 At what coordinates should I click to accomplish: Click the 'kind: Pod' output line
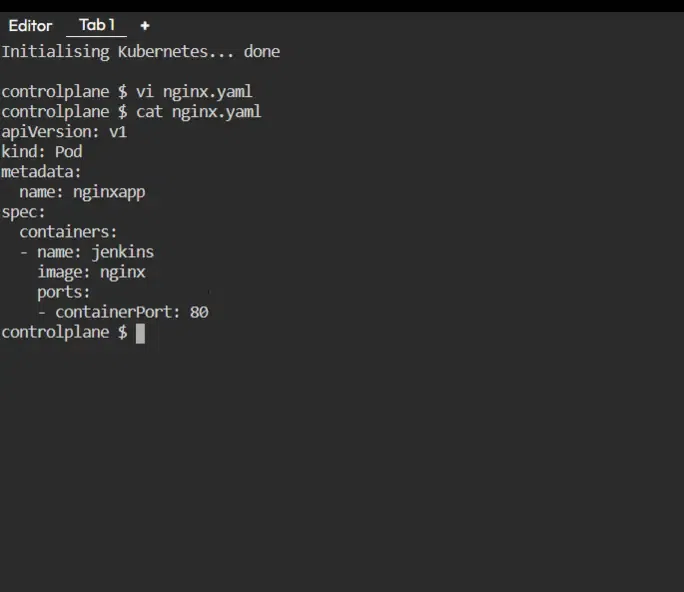click(x=42, y=152)
